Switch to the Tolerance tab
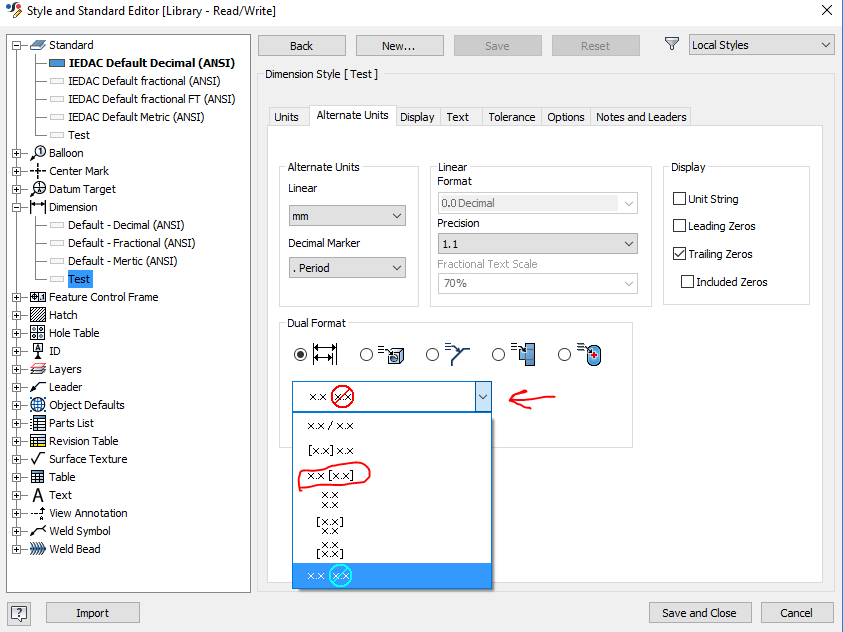This screenshot has height=632, width=843. (x=512, y=117)
